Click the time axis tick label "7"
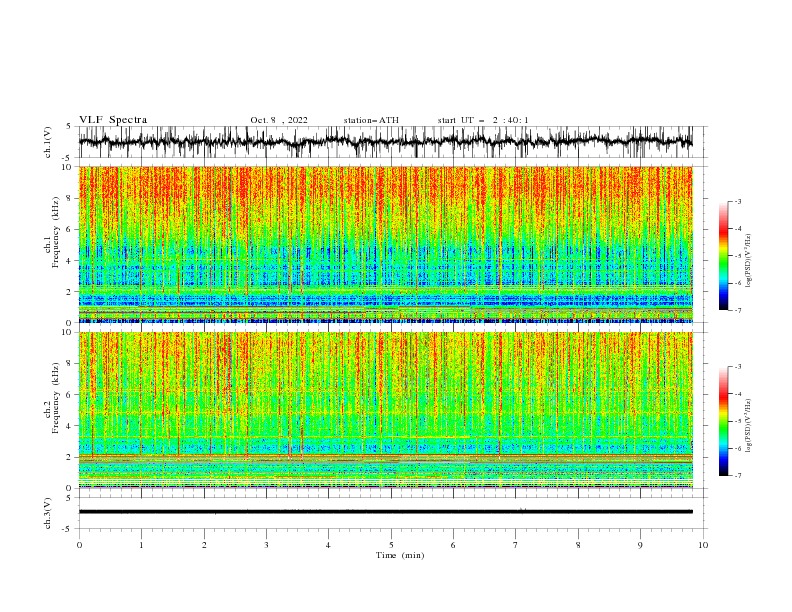Image resolution: width=792 pixels, height=612 pixels. pyautogui.click(x=516, y=545)
